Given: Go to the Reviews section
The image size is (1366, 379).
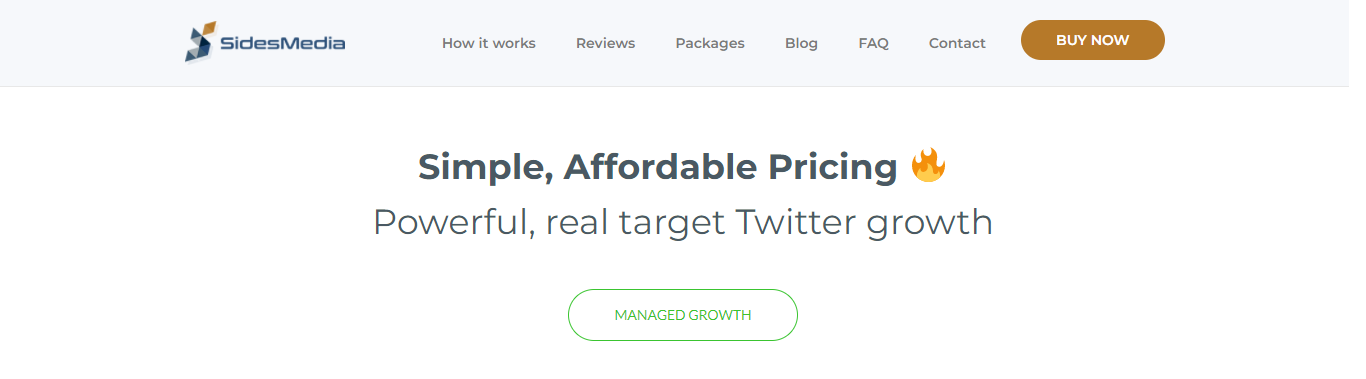Looking at the screenshot, I should [605, 43].
